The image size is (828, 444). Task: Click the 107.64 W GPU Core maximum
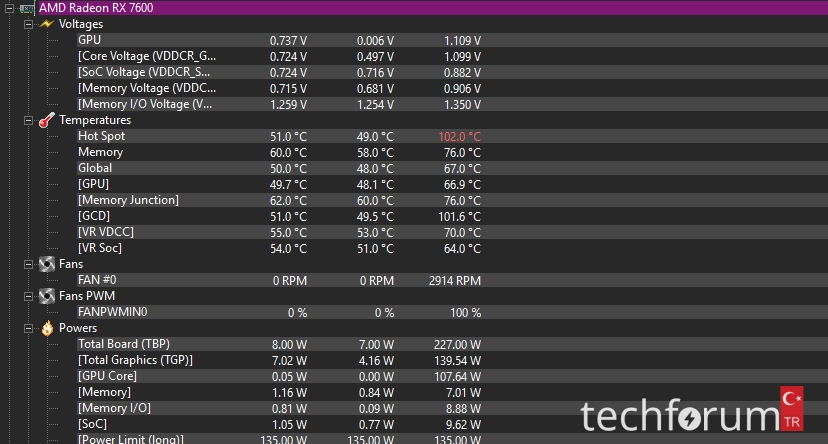click(x=457, y=376)
